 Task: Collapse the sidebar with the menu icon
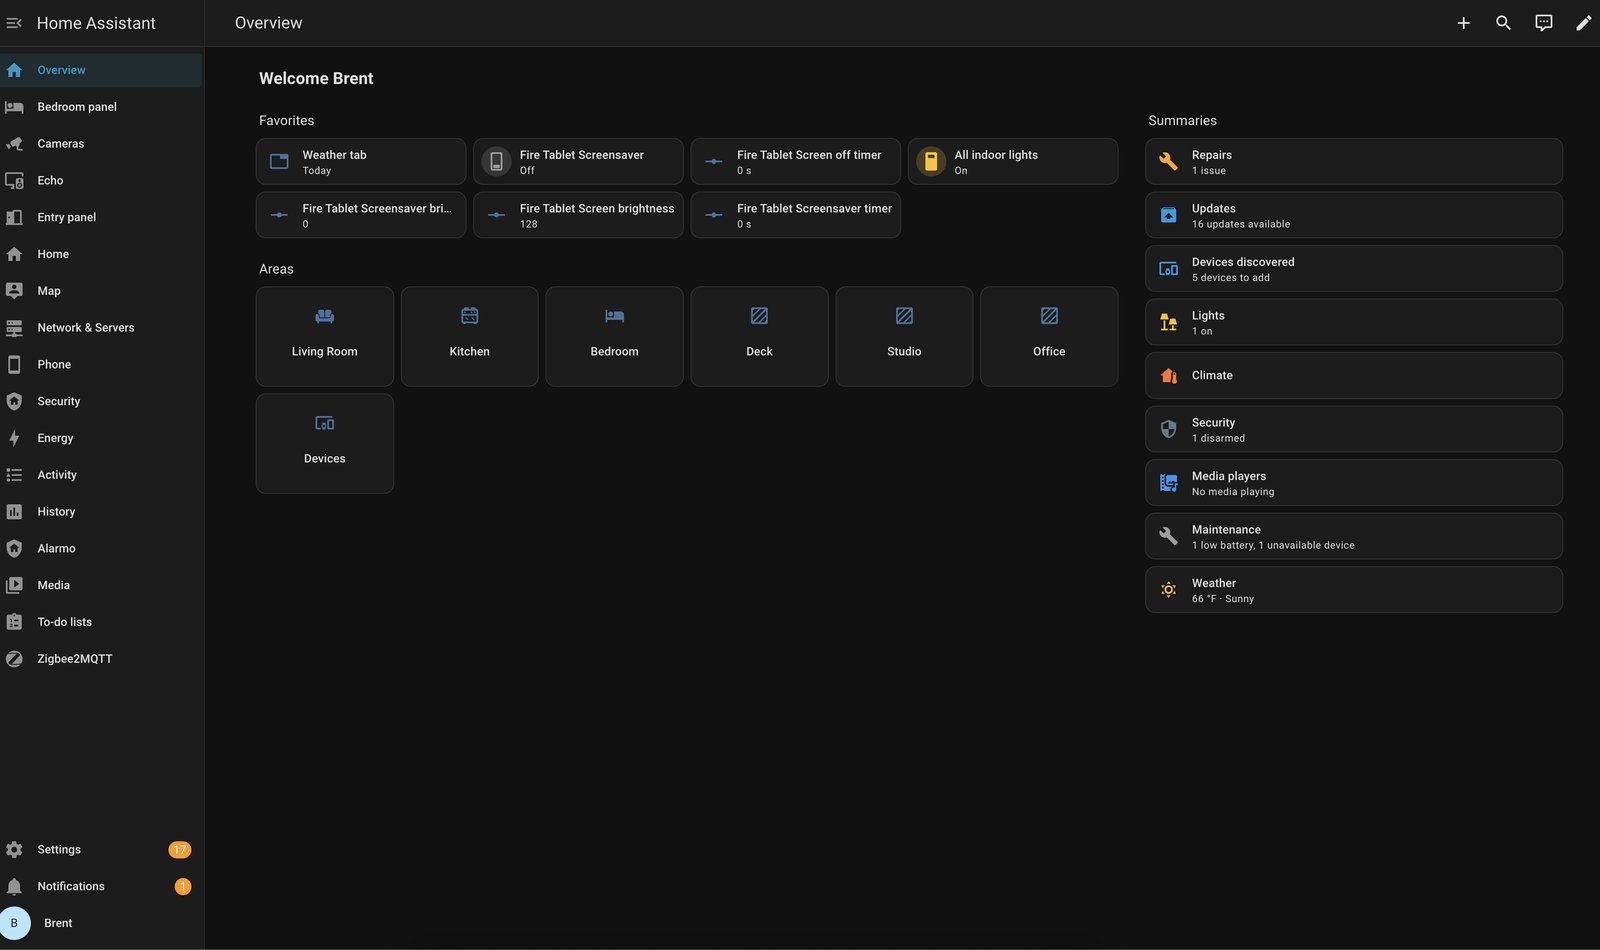click(14, 23)
